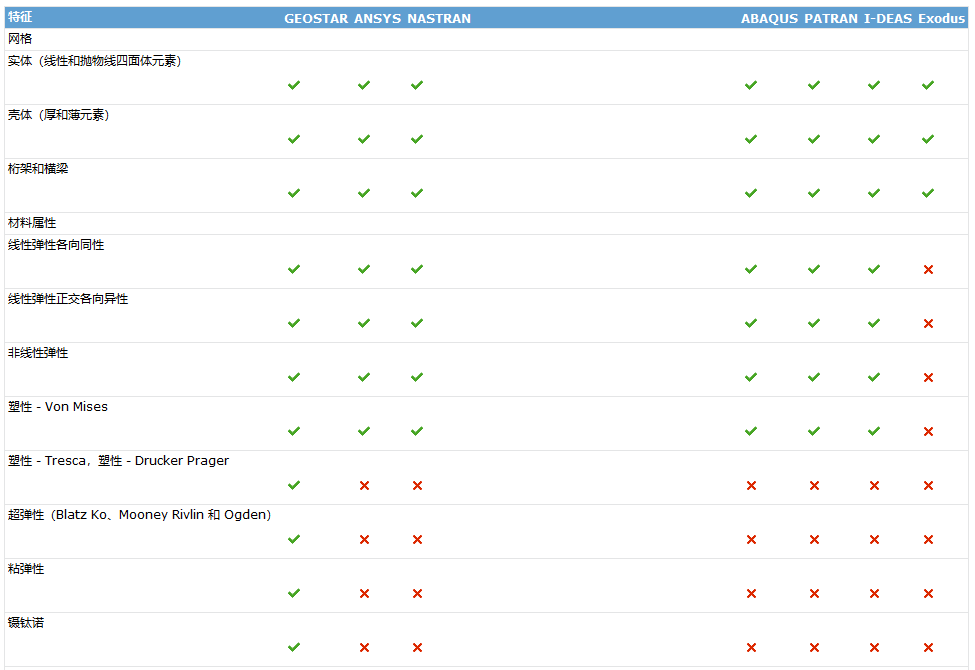Click the green check for Von Mises under I-DEAS
This screenshot has height=670, width=975.
[874, 431]
